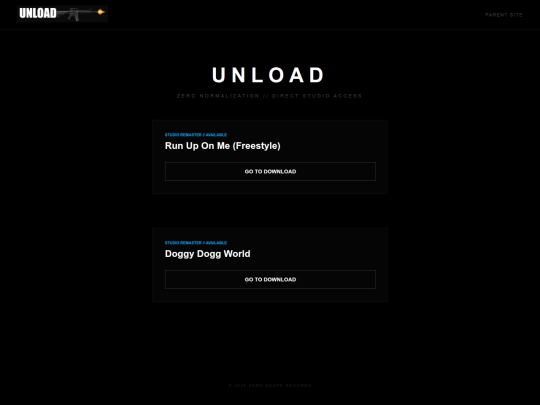This screenshot has height=405, width=540.
Task: Click the Studio Remaster label above Run Up On Me
Action: click(x=196, y=135)
